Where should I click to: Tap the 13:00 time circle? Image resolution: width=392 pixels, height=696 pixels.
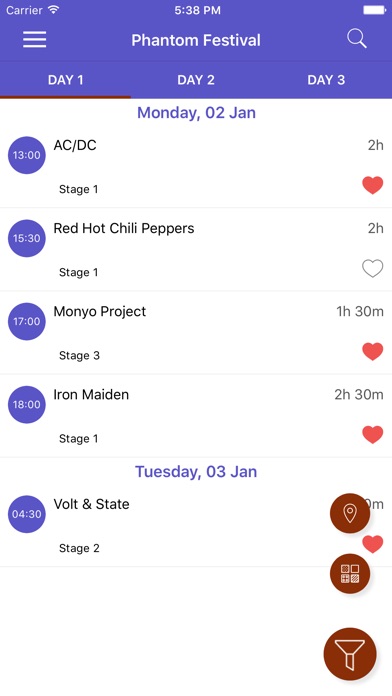coord(27,155)
